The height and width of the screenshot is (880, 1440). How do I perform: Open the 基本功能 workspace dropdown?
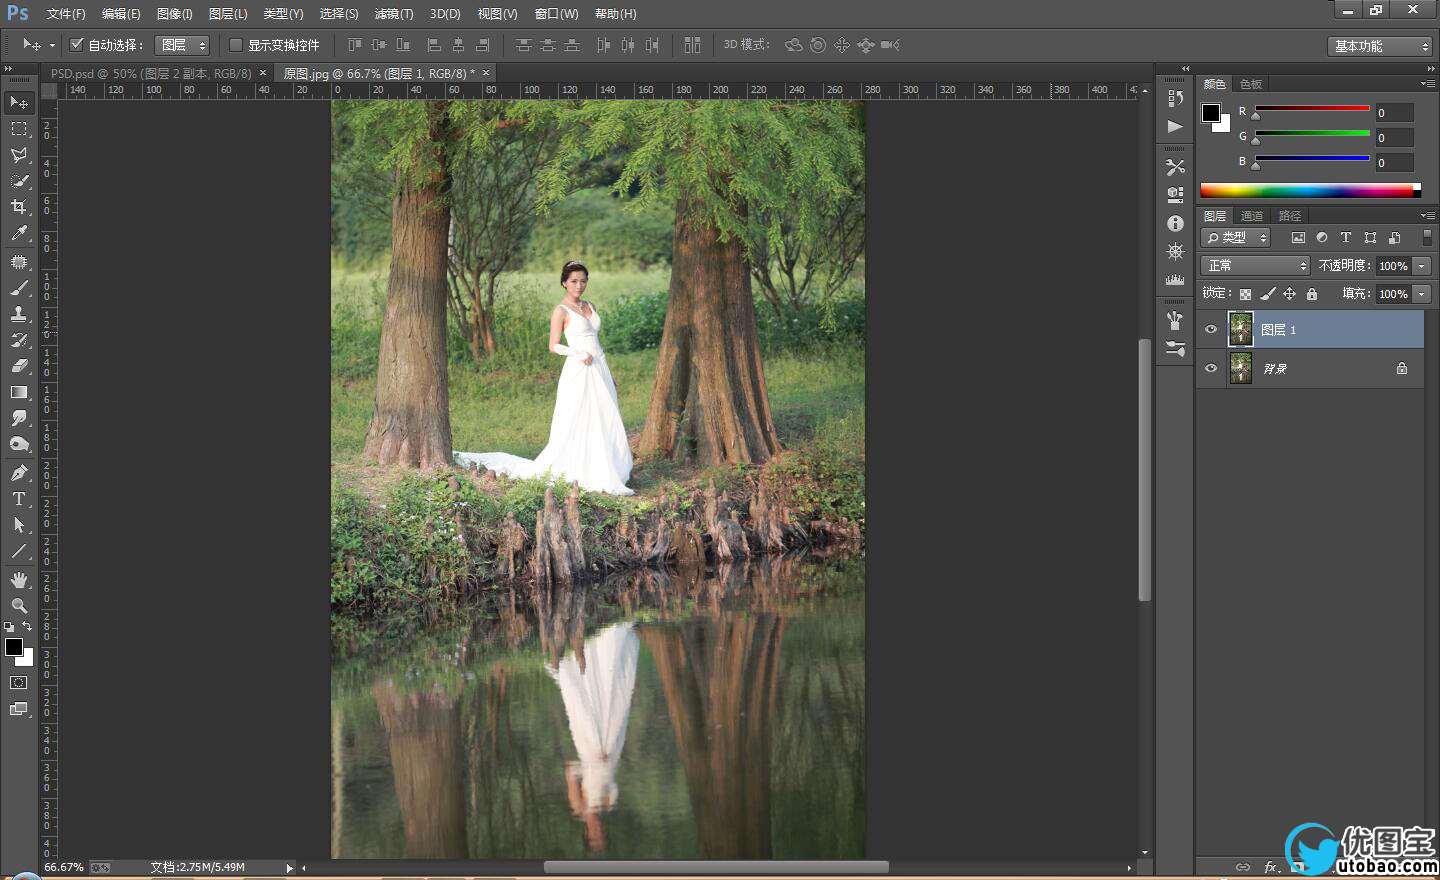point(1381,46)
